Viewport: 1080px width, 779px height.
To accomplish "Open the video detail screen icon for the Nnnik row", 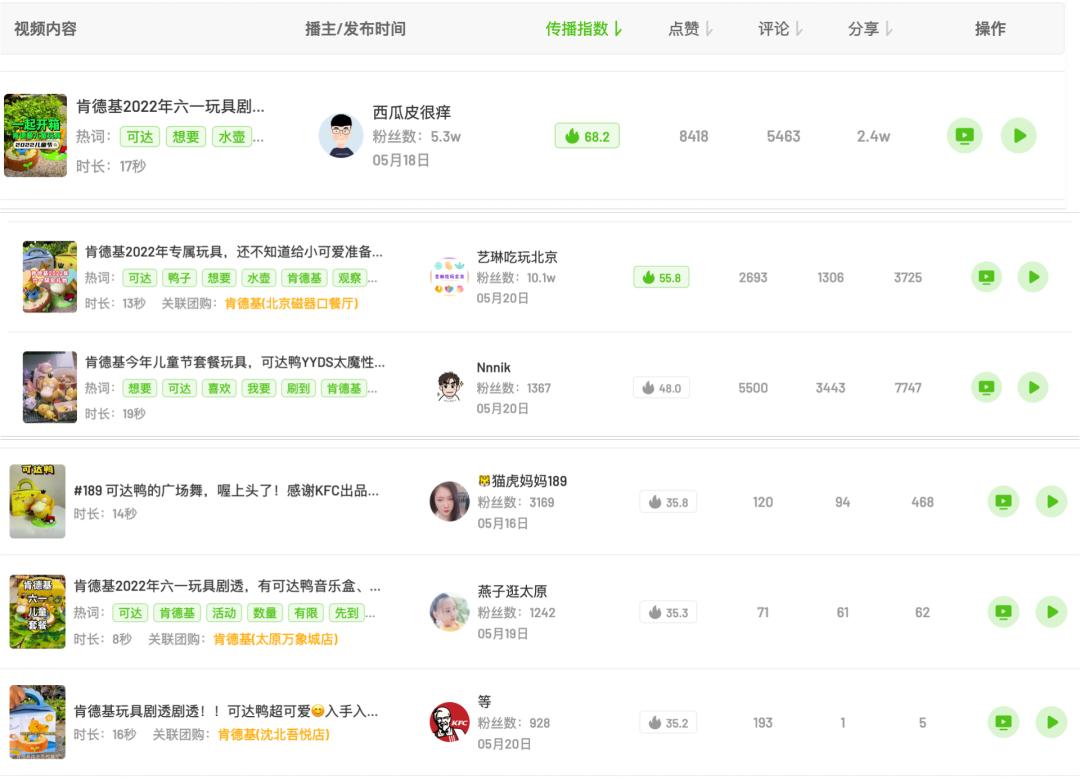I will click(x=986, y=387).
